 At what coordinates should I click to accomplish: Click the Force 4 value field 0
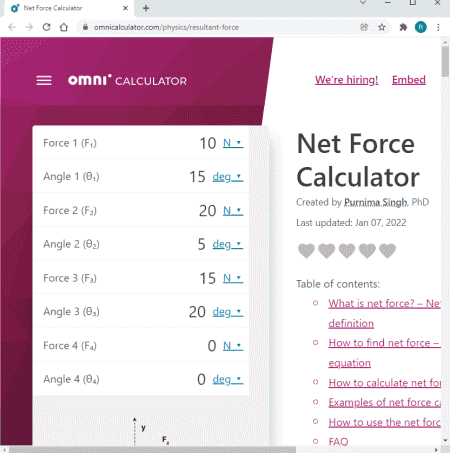(x=212, y=346)
